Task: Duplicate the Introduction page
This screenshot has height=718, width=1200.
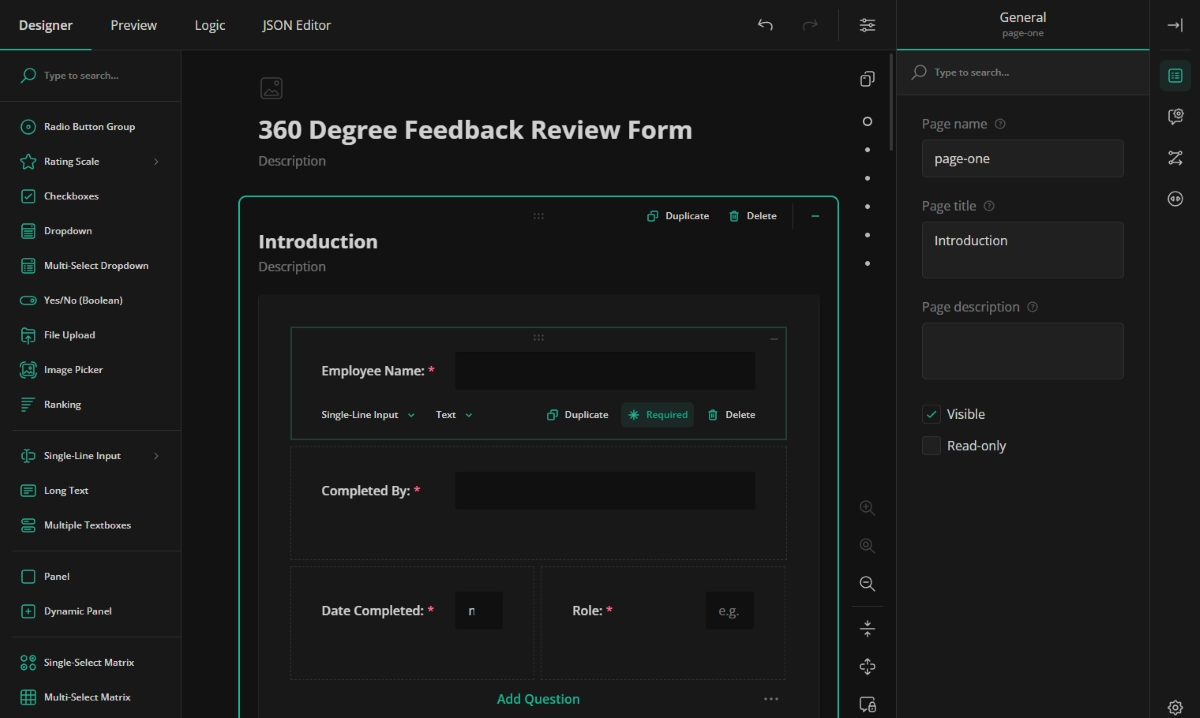Action: coord(678,216)
